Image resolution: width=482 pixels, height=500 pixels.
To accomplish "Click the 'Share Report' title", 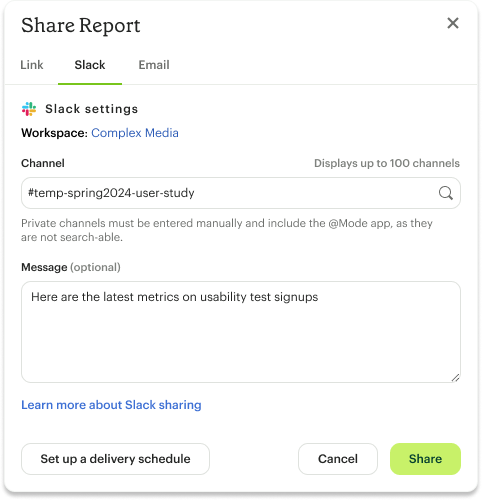I will pyautogui.click(x=81, y=25).
